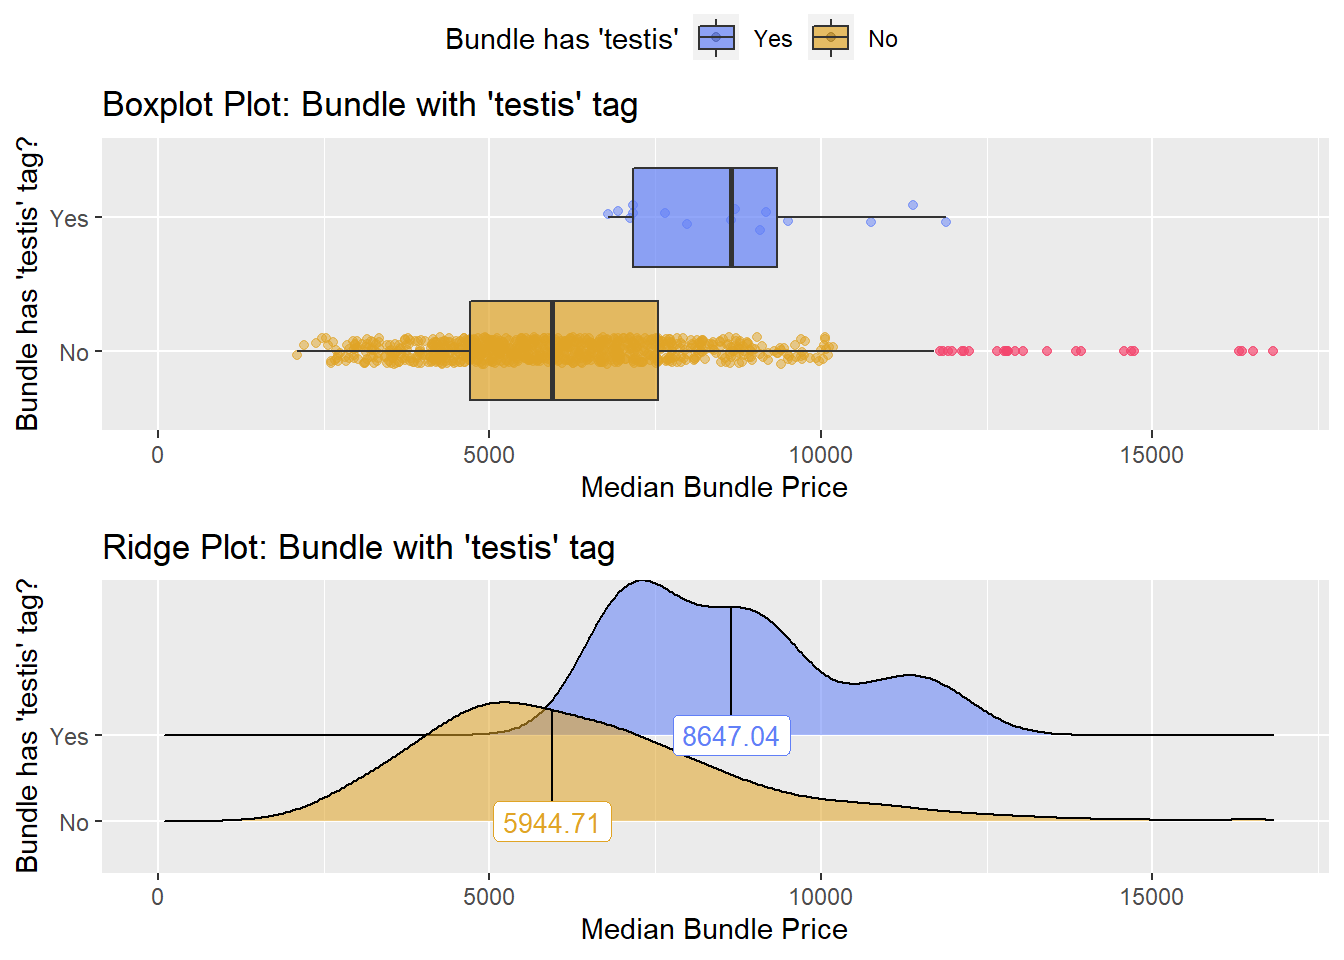Click the ridge plot 'Median Bundle Price' axis title
The height and width of the screenshot is (960, 1344).
[x=714, y=929]
